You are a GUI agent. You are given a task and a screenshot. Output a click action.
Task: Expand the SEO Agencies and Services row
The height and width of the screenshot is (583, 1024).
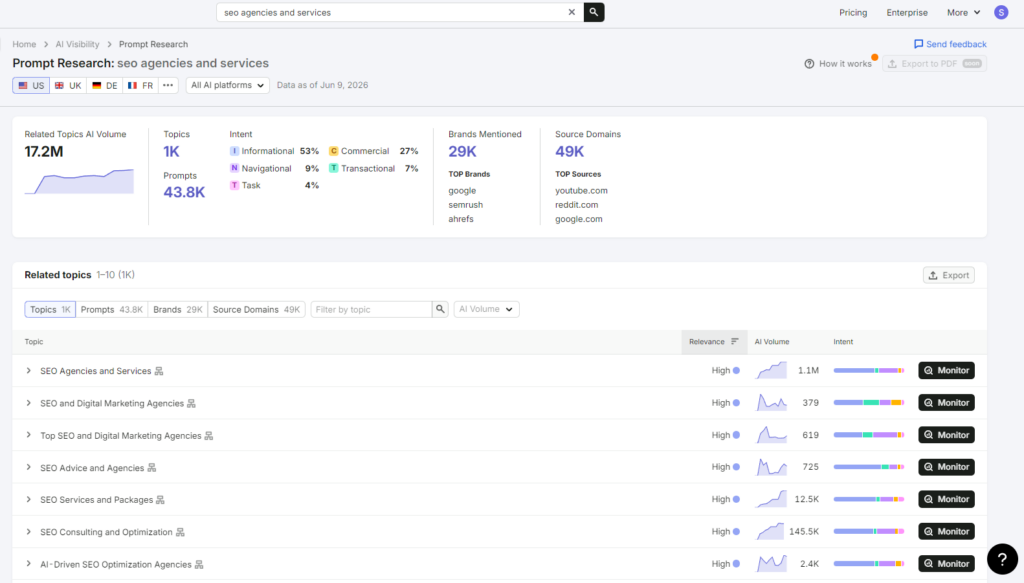click(x=29, y=371)
